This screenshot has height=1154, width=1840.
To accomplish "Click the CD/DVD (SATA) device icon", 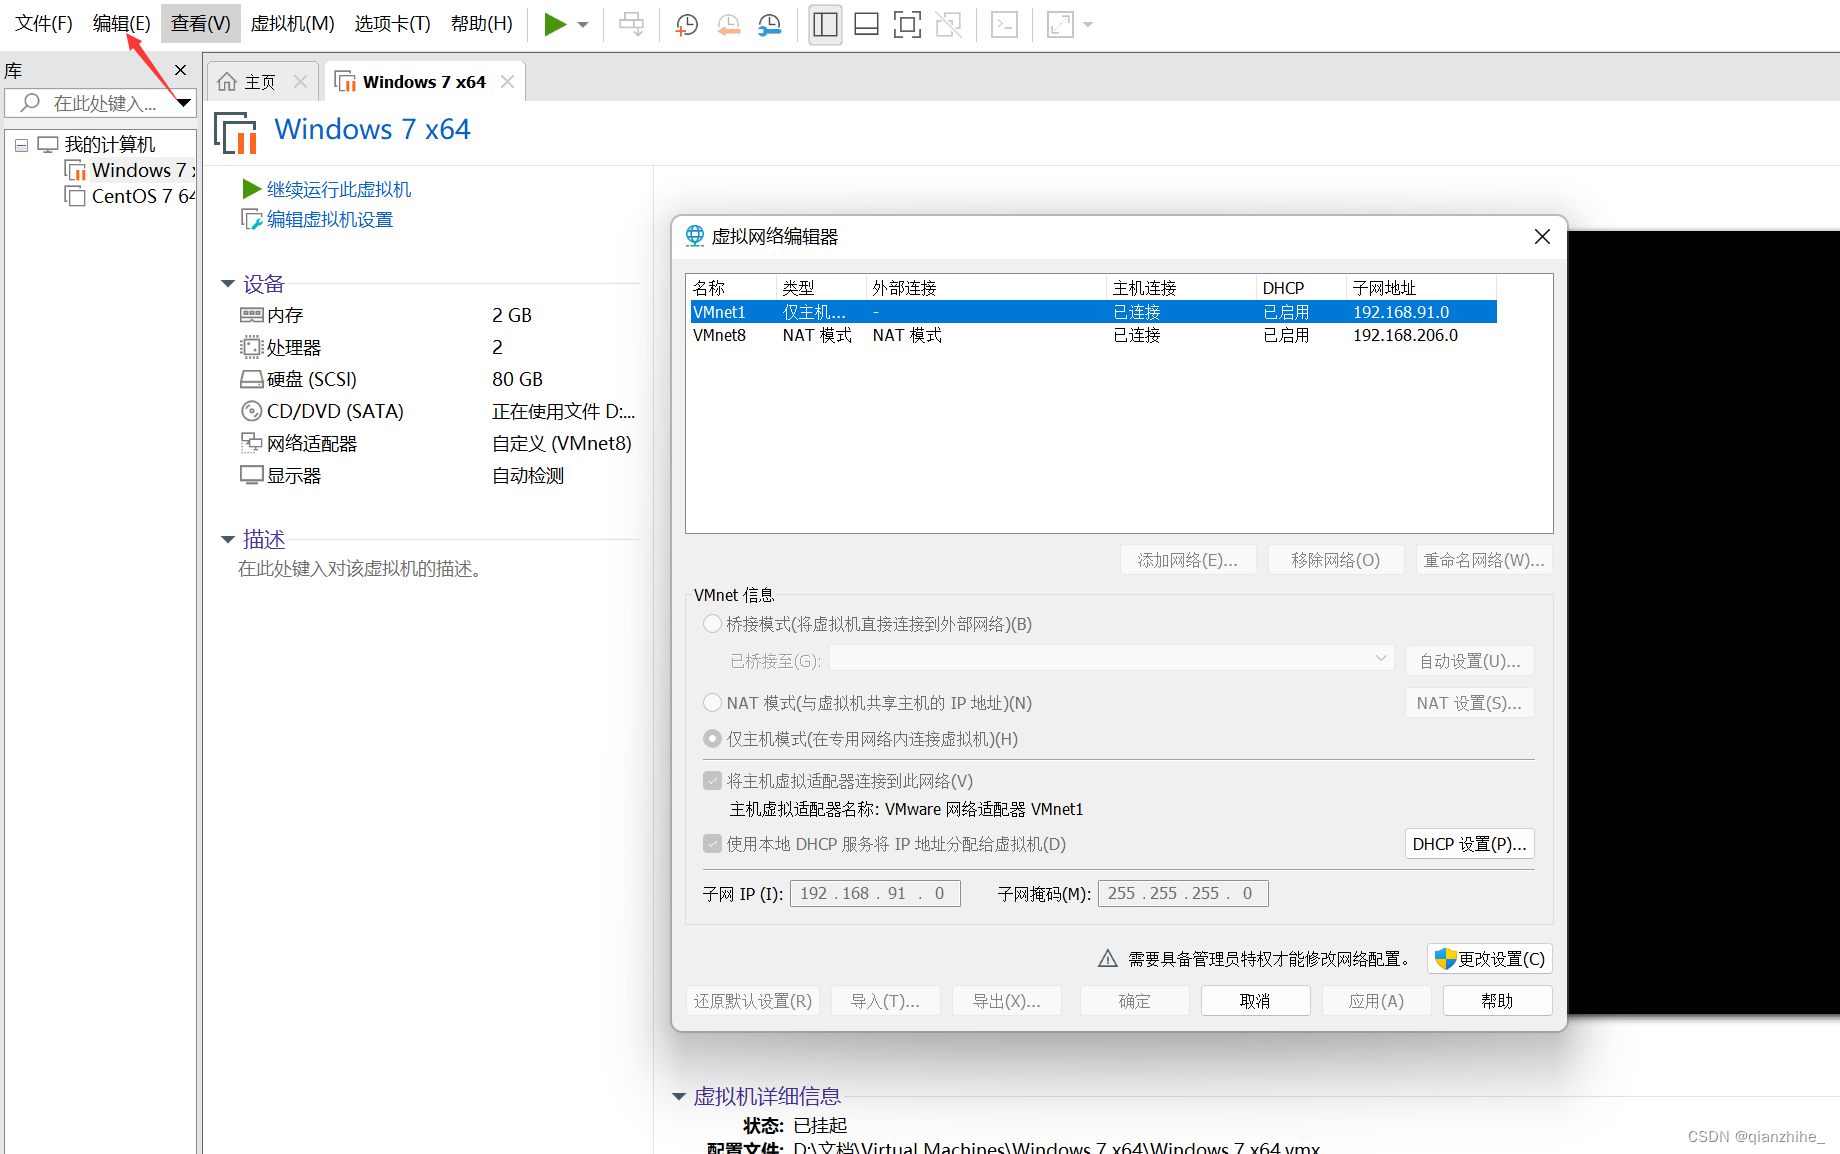I will tap(251, 411).
